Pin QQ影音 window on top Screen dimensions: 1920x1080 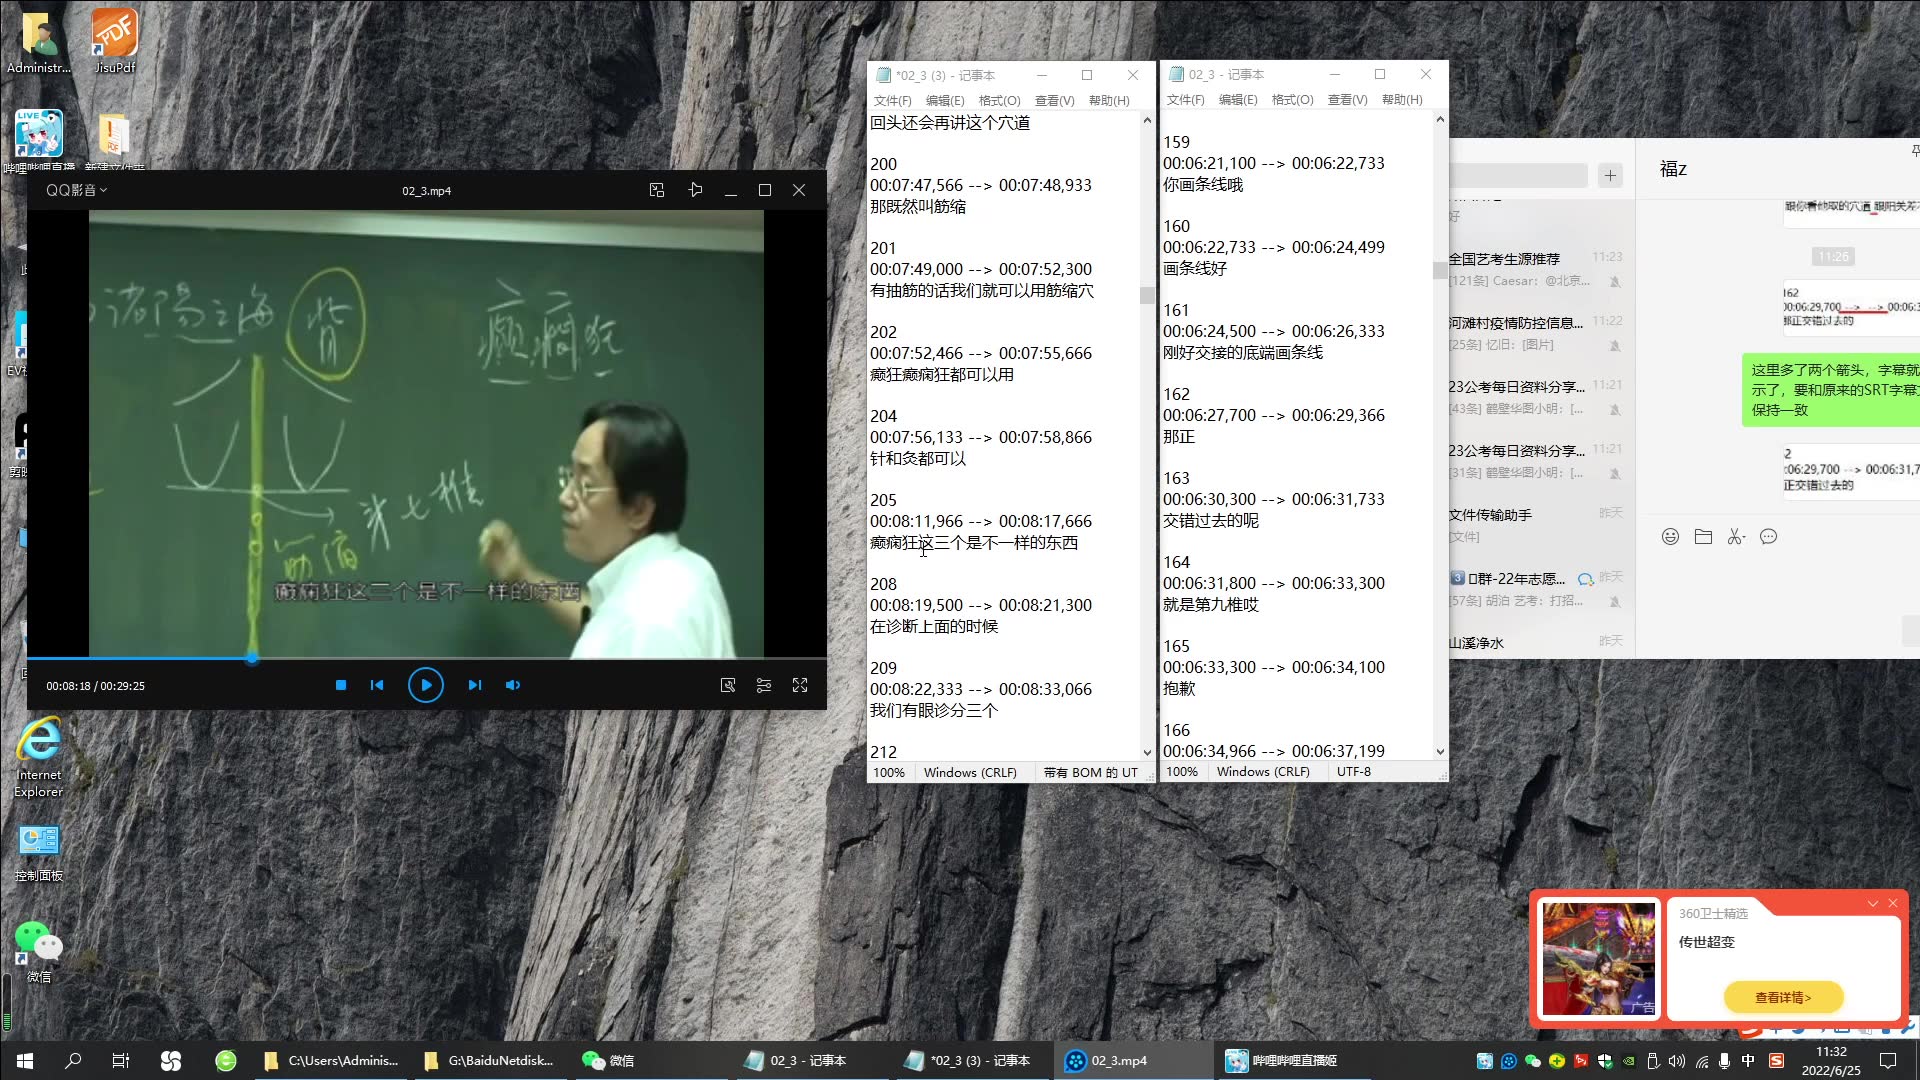[696, 190]
